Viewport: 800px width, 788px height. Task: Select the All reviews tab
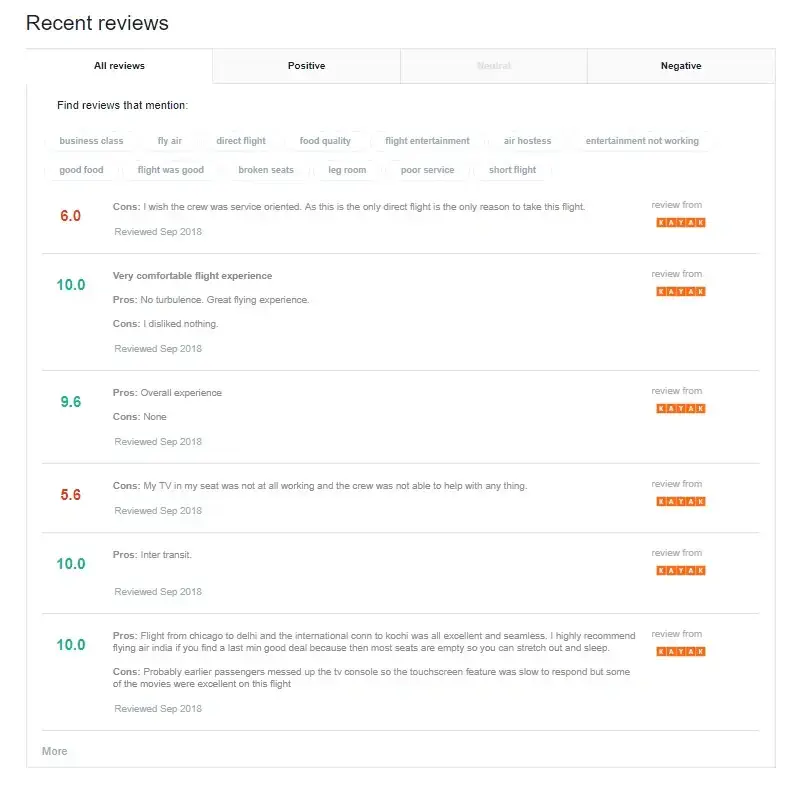119,66
